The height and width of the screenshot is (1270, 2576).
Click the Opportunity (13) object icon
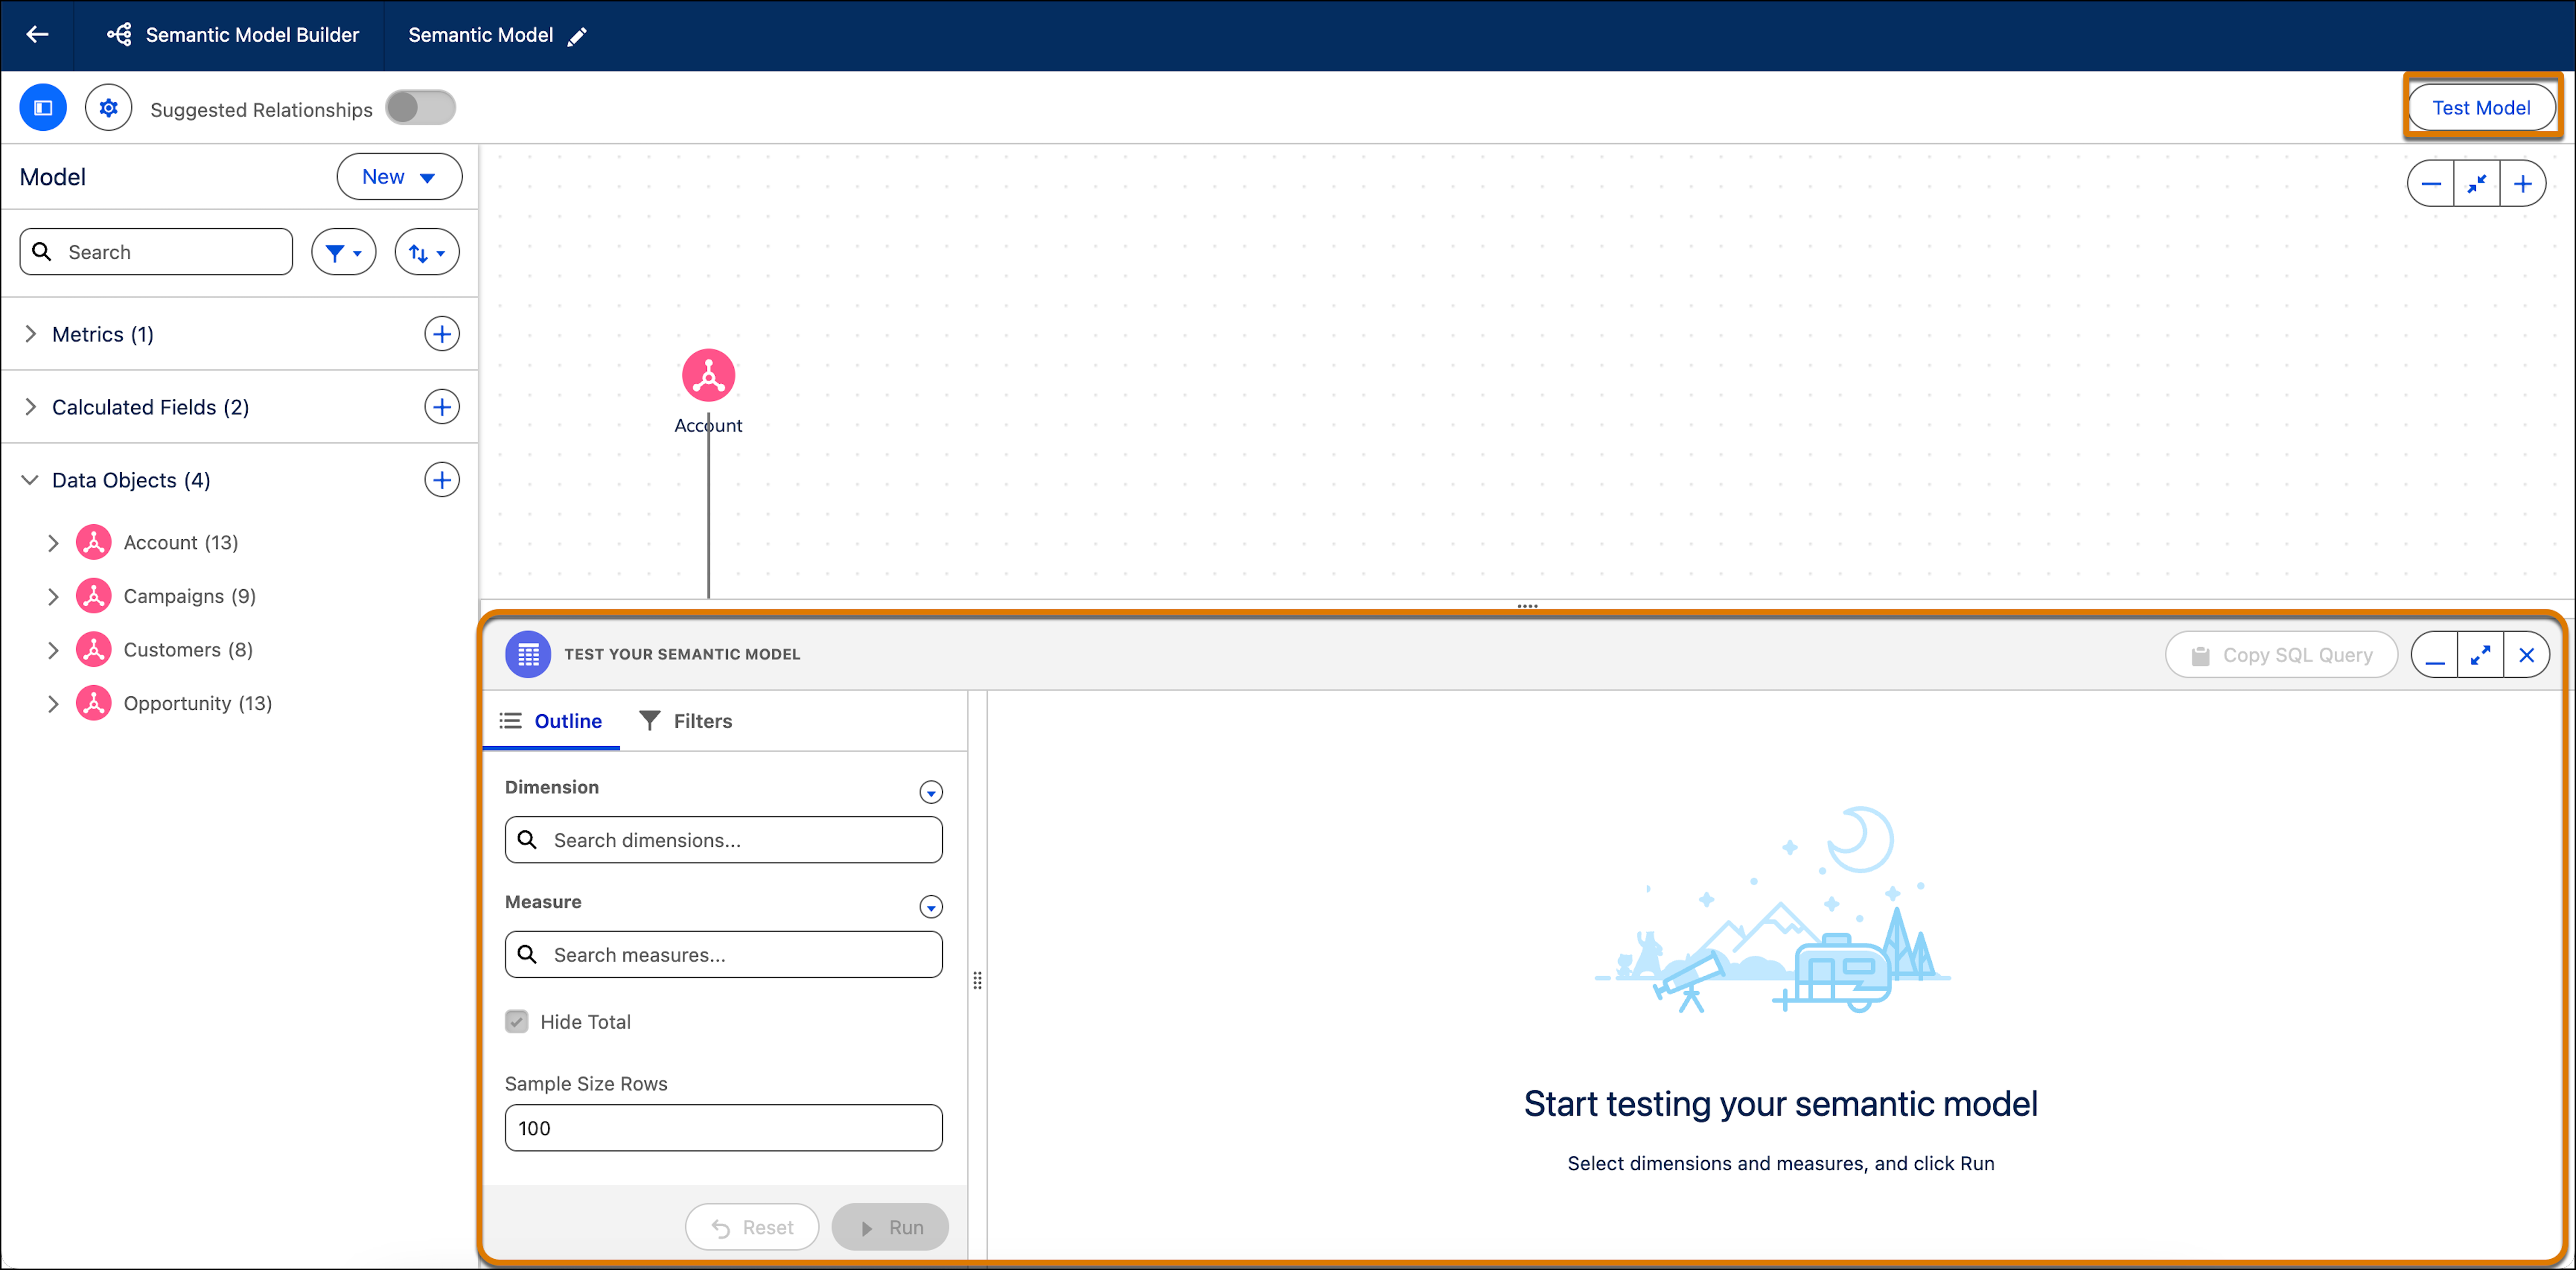point(94,704)
